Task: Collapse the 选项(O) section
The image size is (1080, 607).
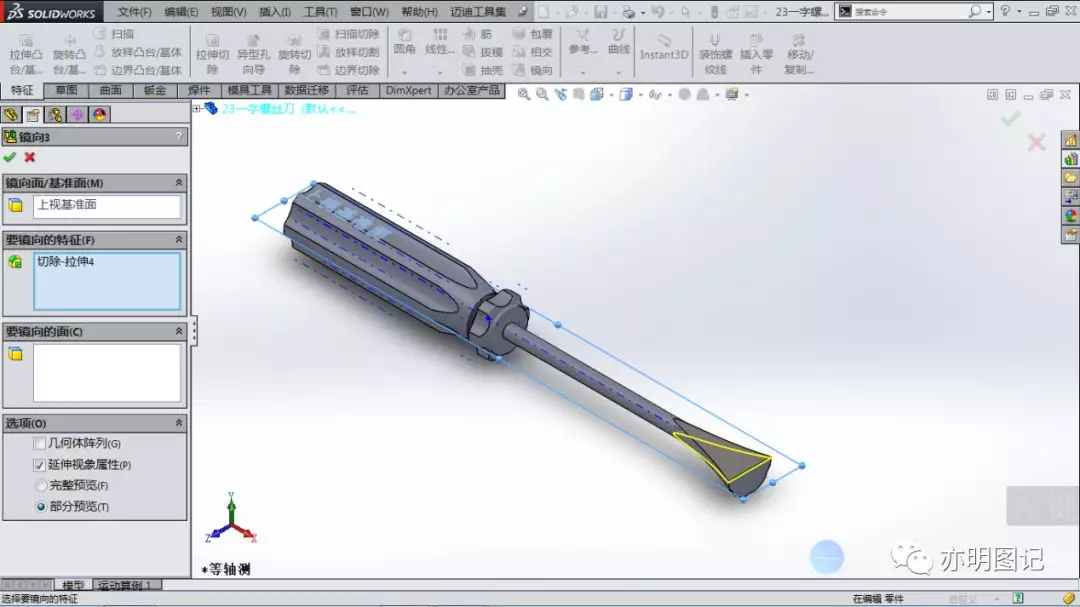Action: [x=178, y=423]
